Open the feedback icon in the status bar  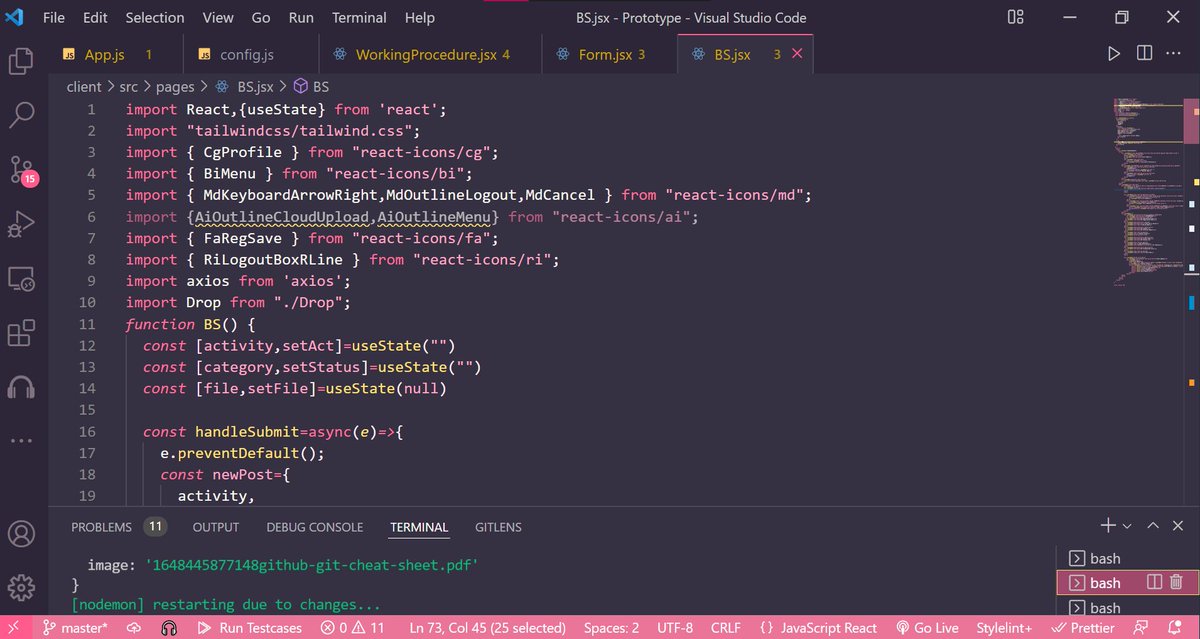(1141, 628)
